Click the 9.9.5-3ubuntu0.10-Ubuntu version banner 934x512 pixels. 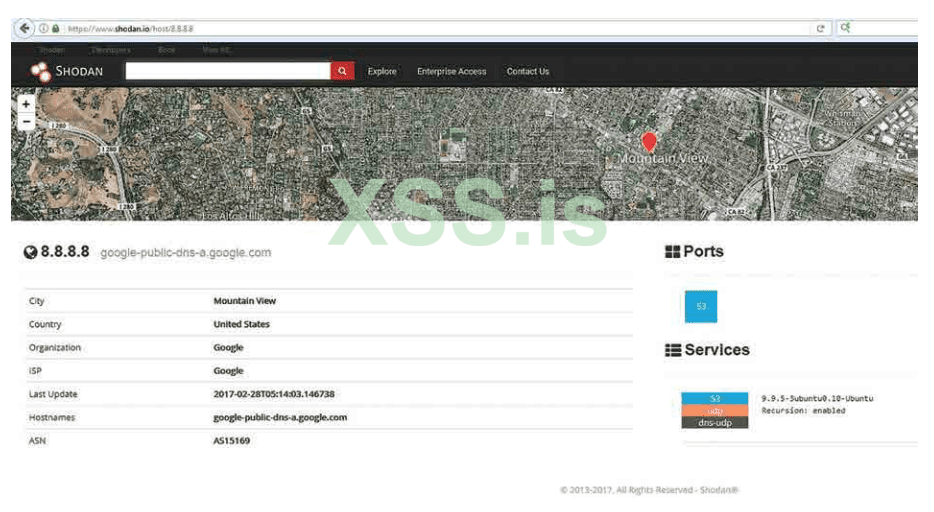pyautogui.click(x=817, y=398)
